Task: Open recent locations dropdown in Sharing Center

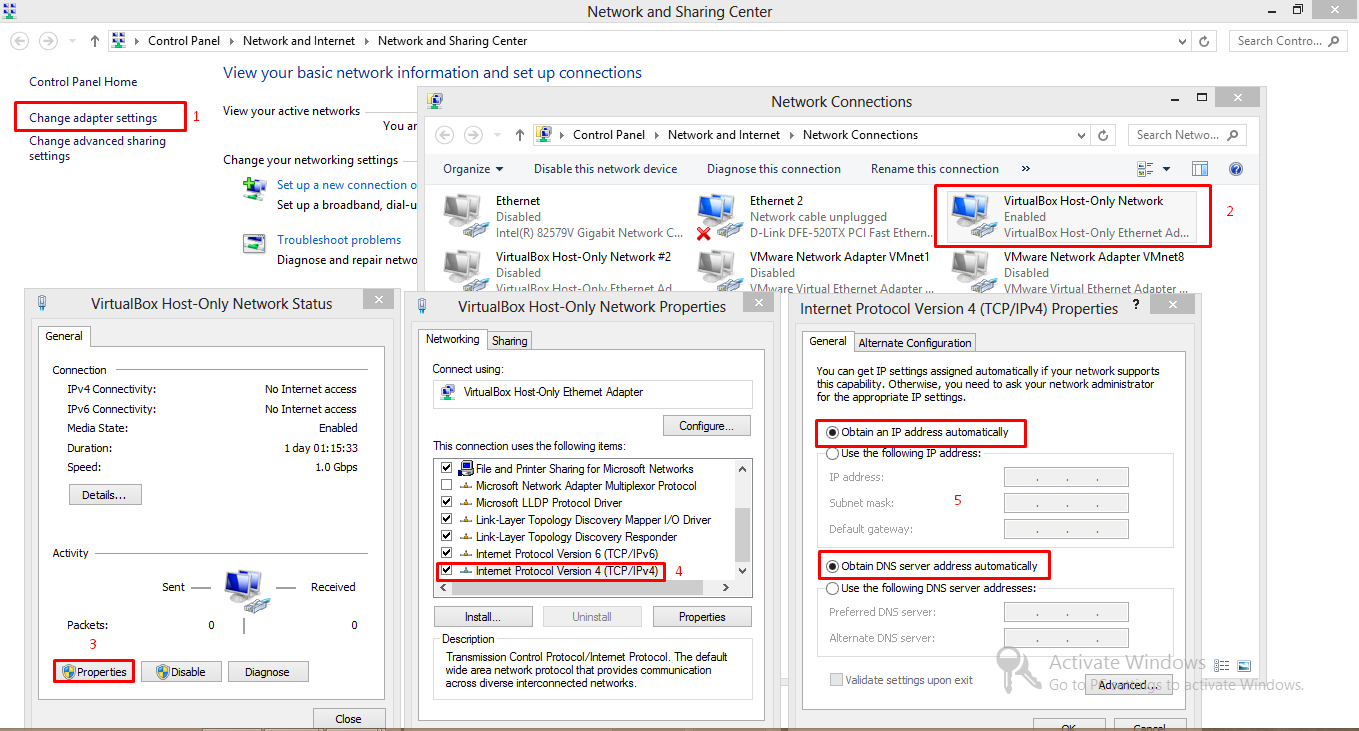Action: tap(72, 41)
